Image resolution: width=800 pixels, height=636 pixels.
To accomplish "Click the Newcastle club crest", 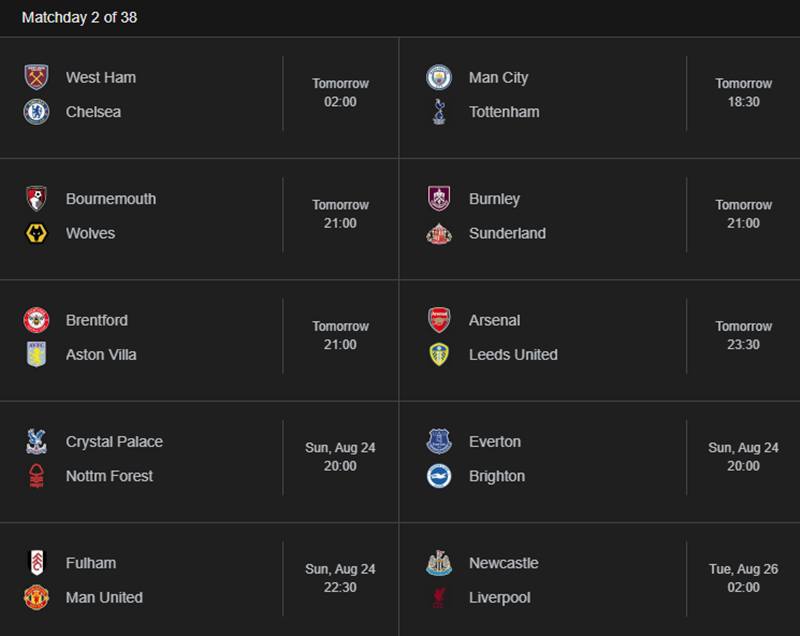I will pos(439,563).
